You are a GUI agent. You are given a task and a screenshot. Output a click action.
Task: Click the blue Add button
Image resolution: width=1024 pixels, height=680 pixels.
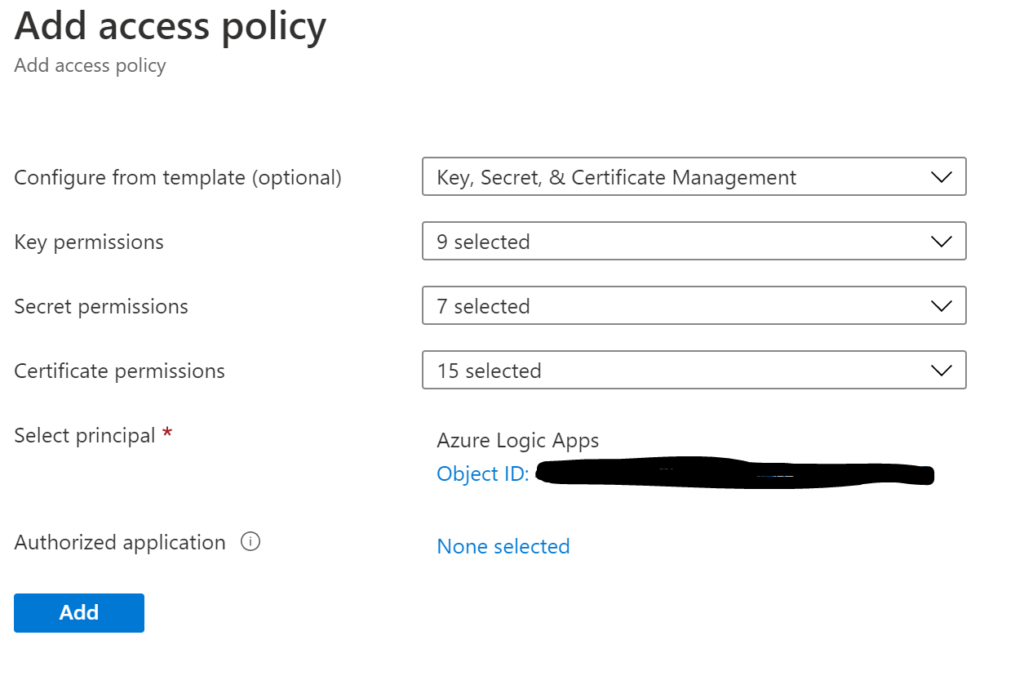coord(79,613)
